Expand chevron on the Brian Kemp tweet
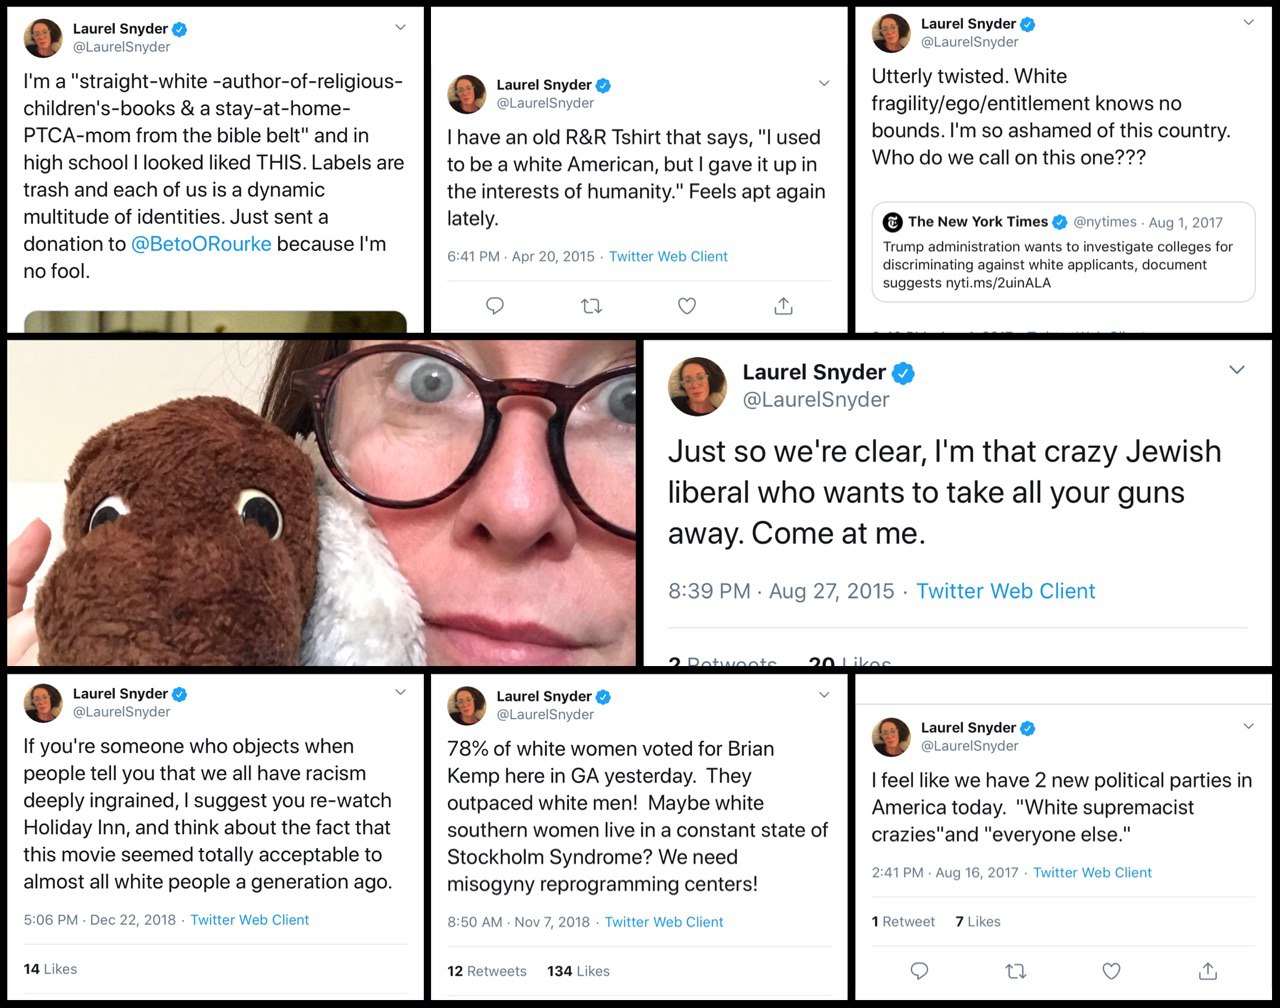Image resolution: width=1280 pixels, height=1008 pixels. (824, 695)
